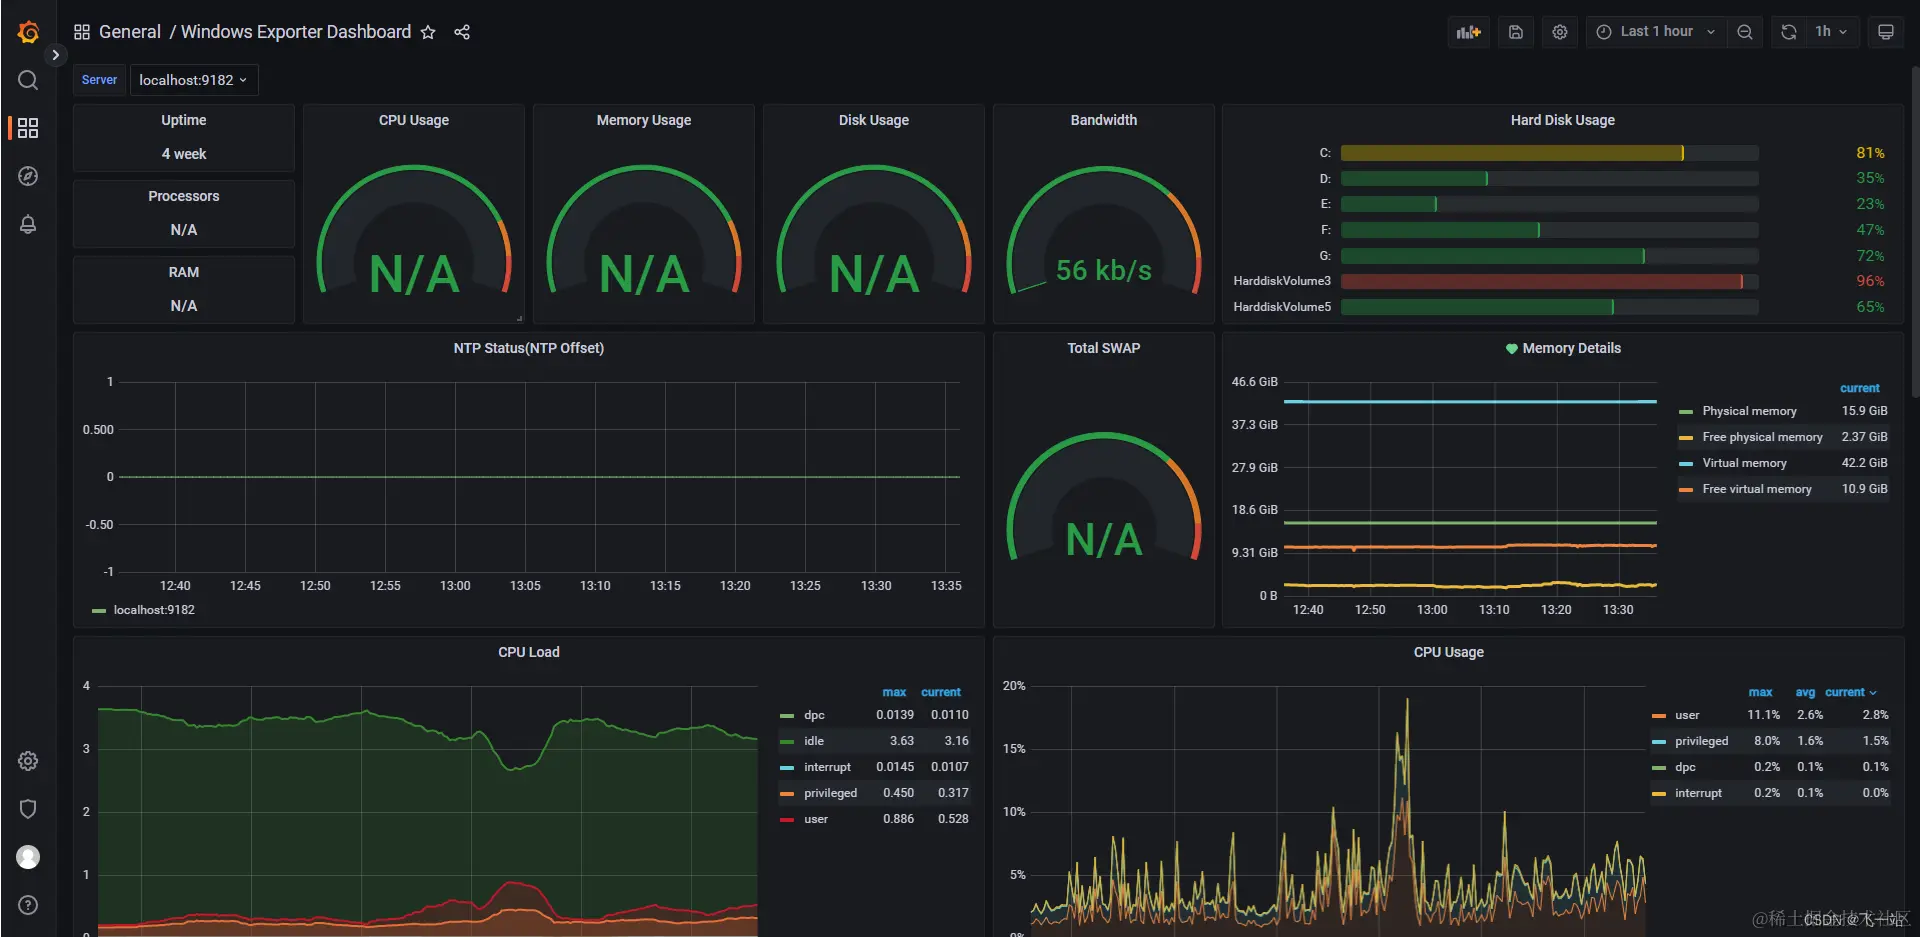This screenshot has height=937, width=1920.
Task: Open the Memory Details panel title
Action: point(1572,348)
